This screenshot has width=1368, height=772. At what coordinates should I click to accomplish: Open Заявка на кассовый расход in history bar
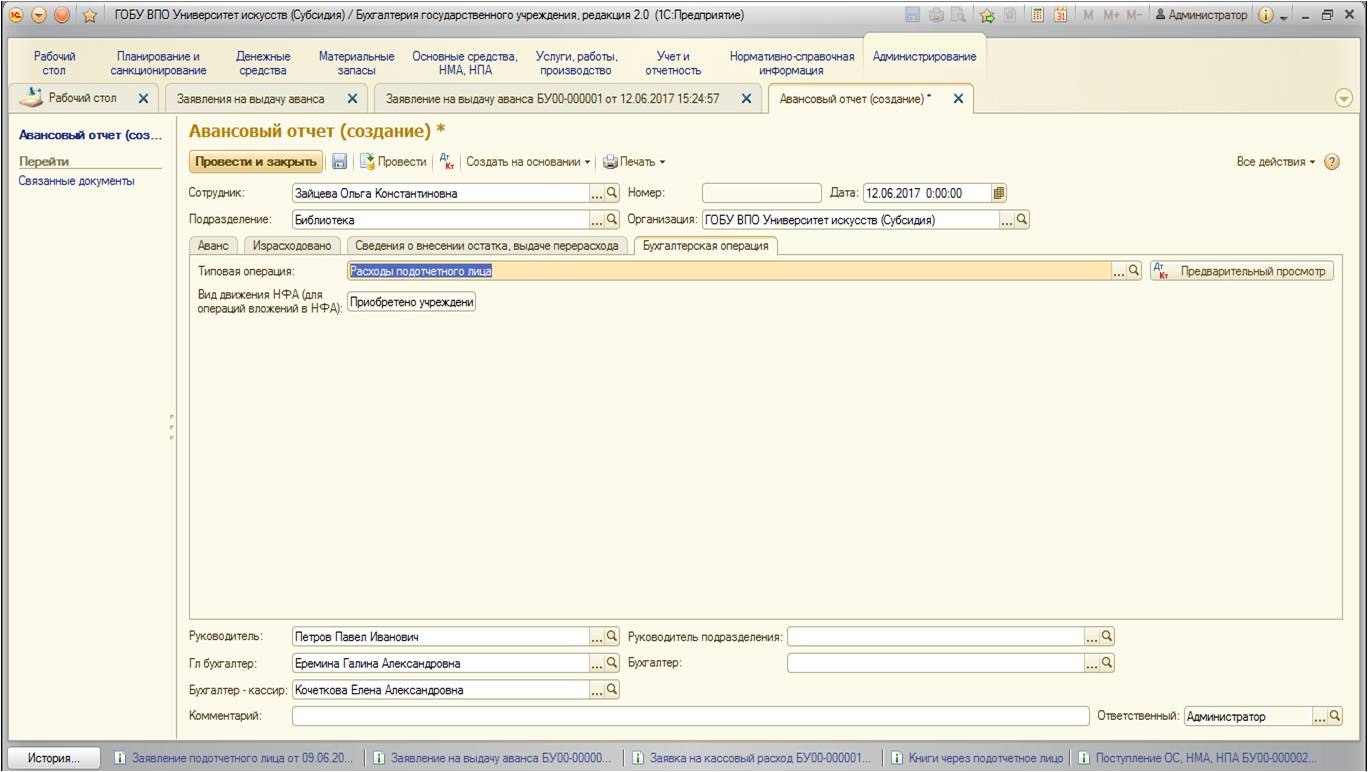click(x=751, y=758)
